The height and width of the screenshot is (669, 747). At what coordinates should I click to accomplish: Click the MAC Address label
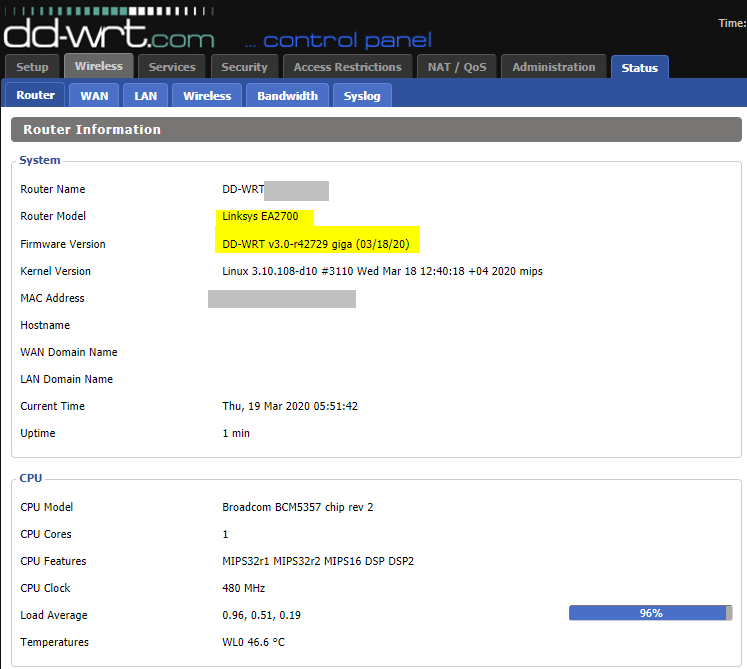point(52,298)
